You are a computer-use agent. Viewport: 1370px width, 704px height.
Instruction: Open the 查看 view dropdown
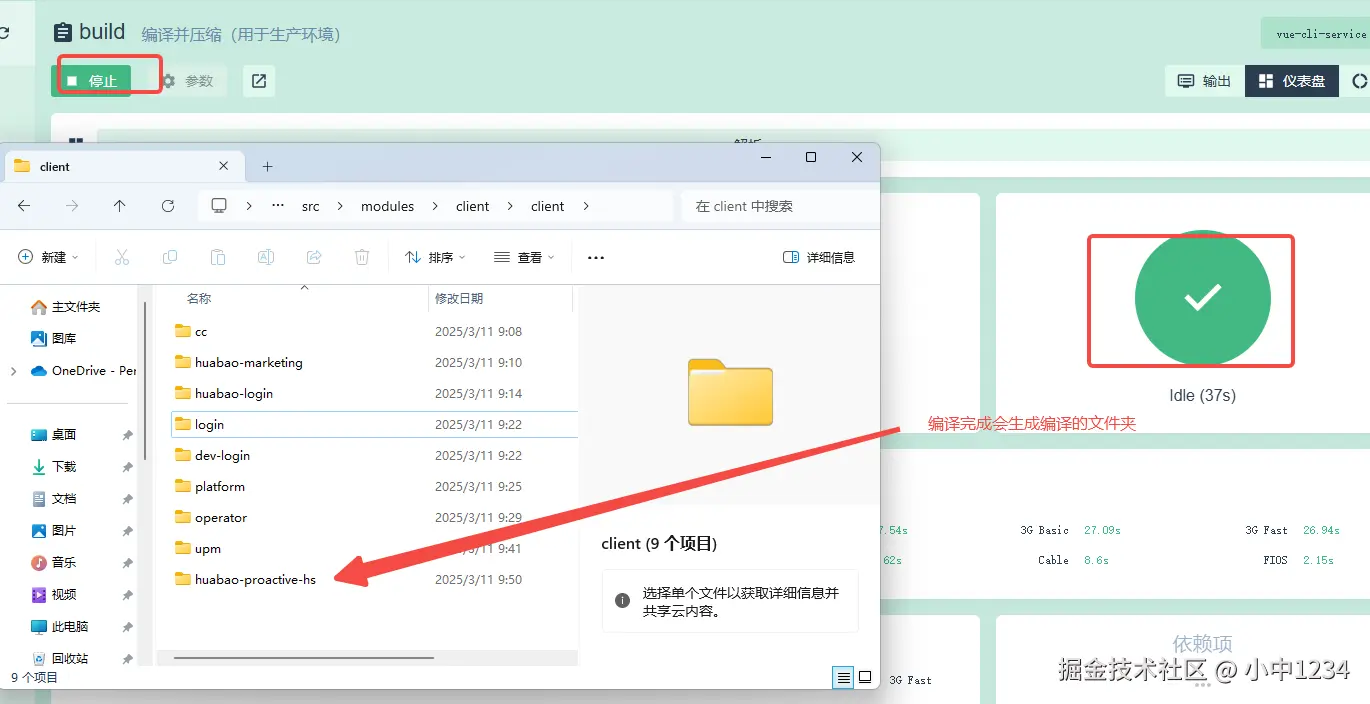click(x=525, y=257)
